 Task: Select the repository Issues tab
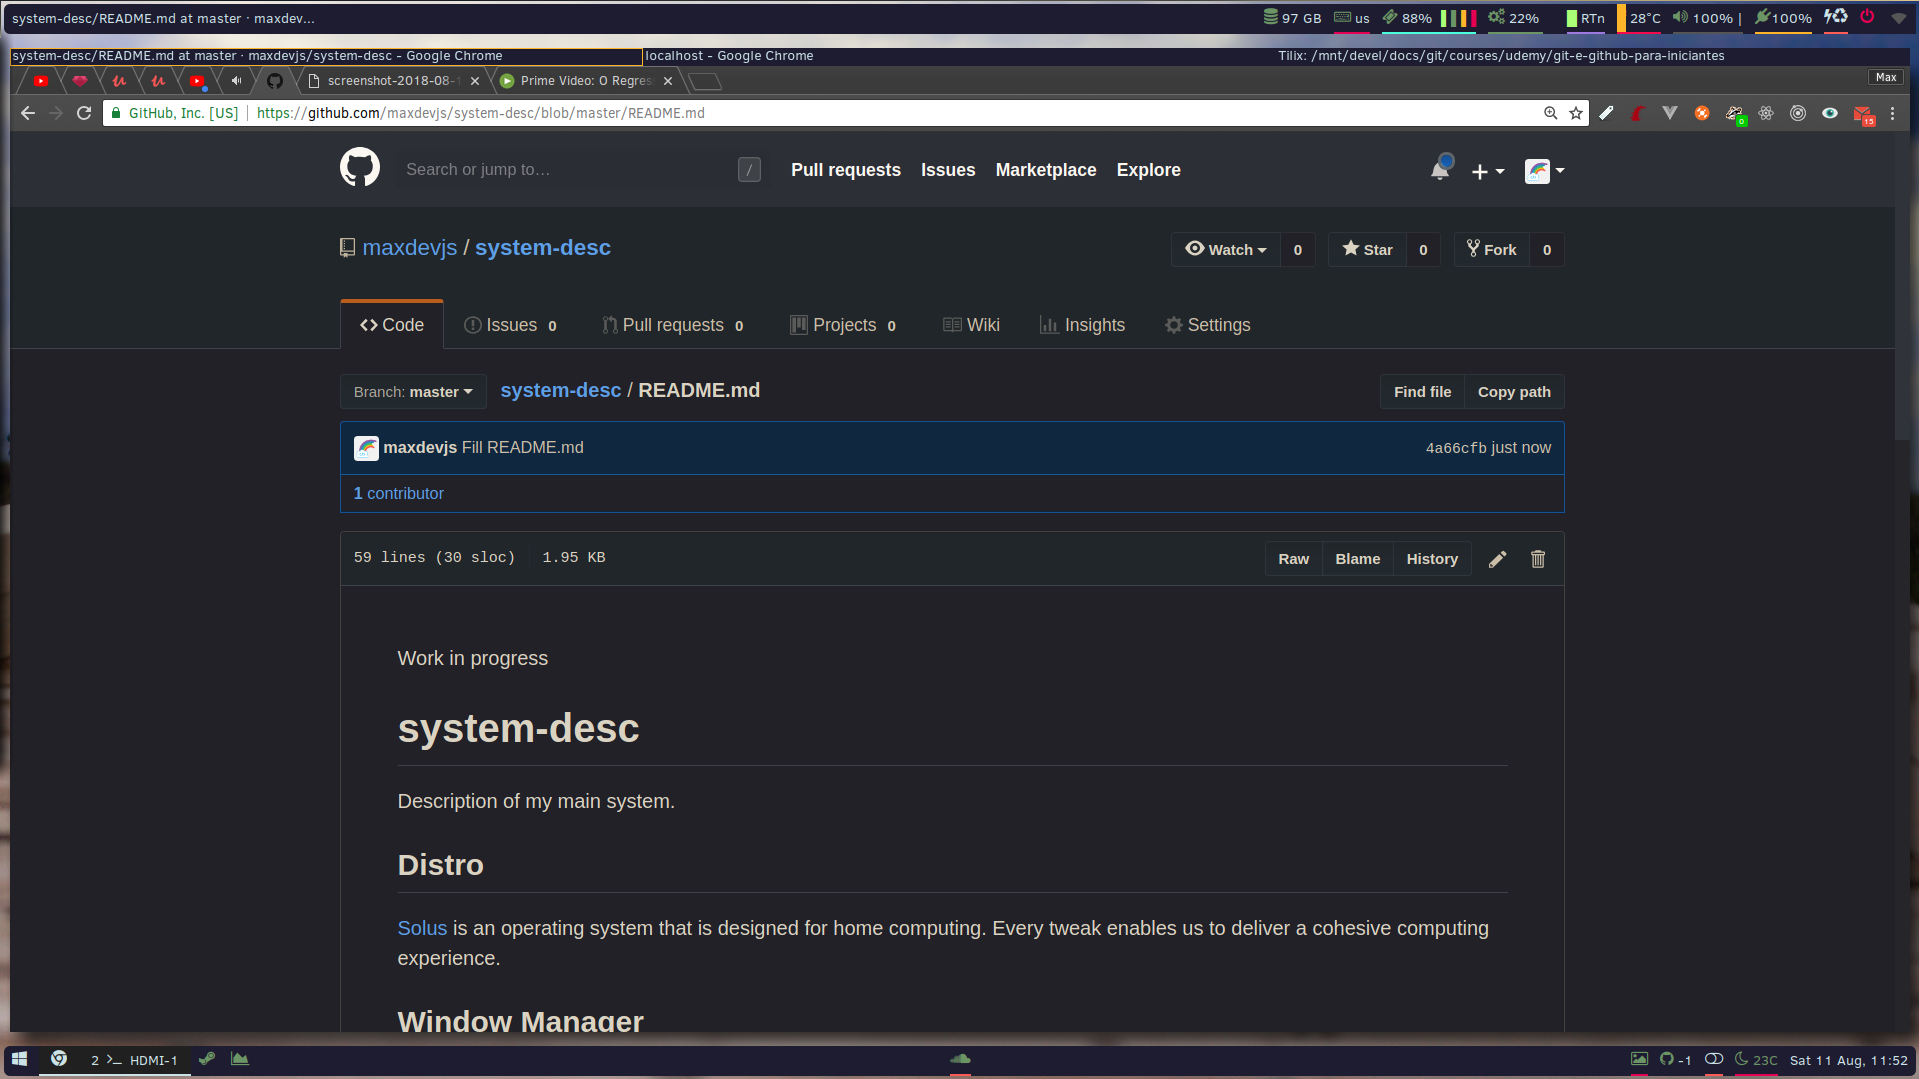[511, 325]
